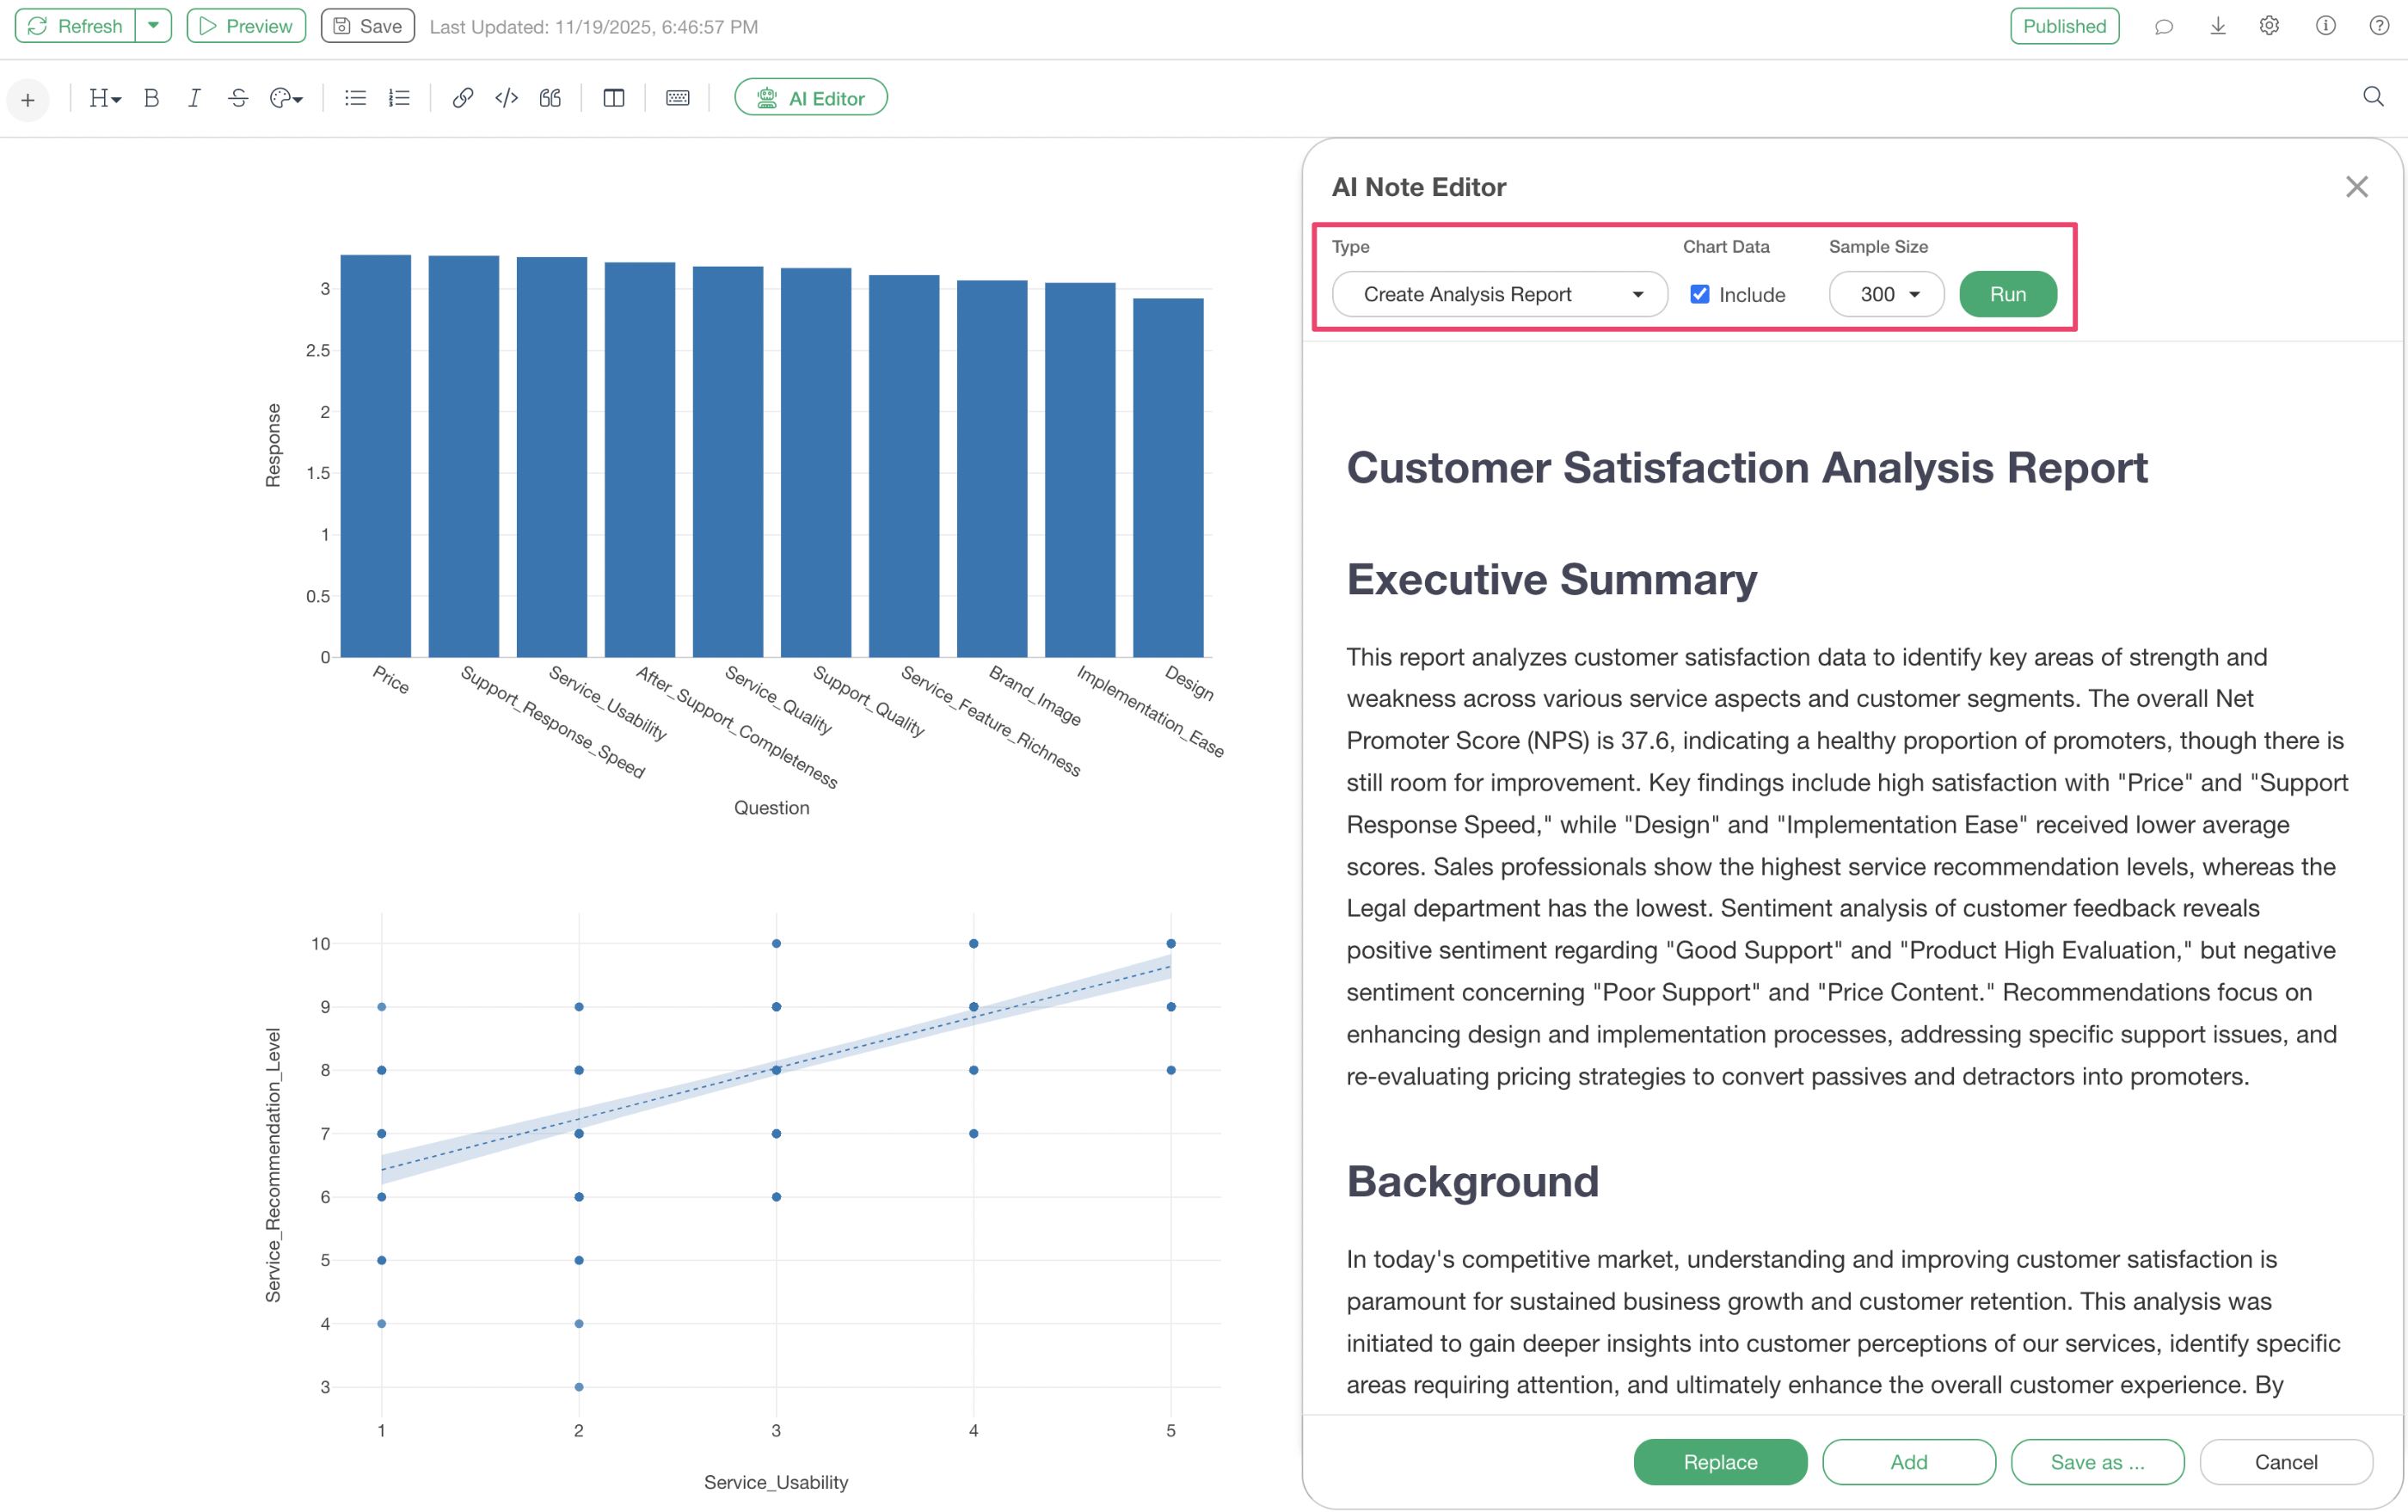Insert a block quote
Screen dimensions: 2408x1512
(550, 98)
